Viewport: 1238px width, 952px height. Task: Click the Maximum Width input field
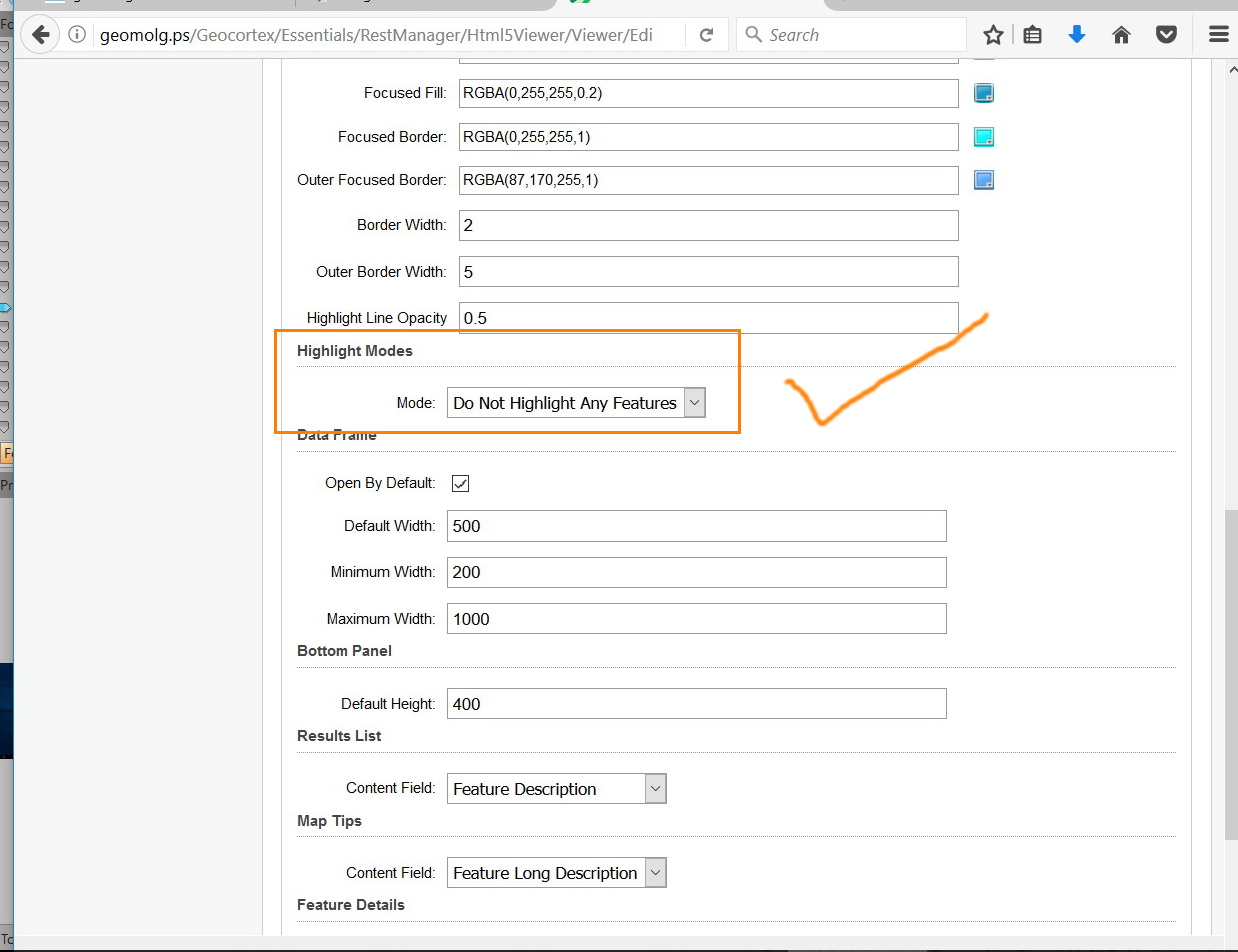point(696,618)
